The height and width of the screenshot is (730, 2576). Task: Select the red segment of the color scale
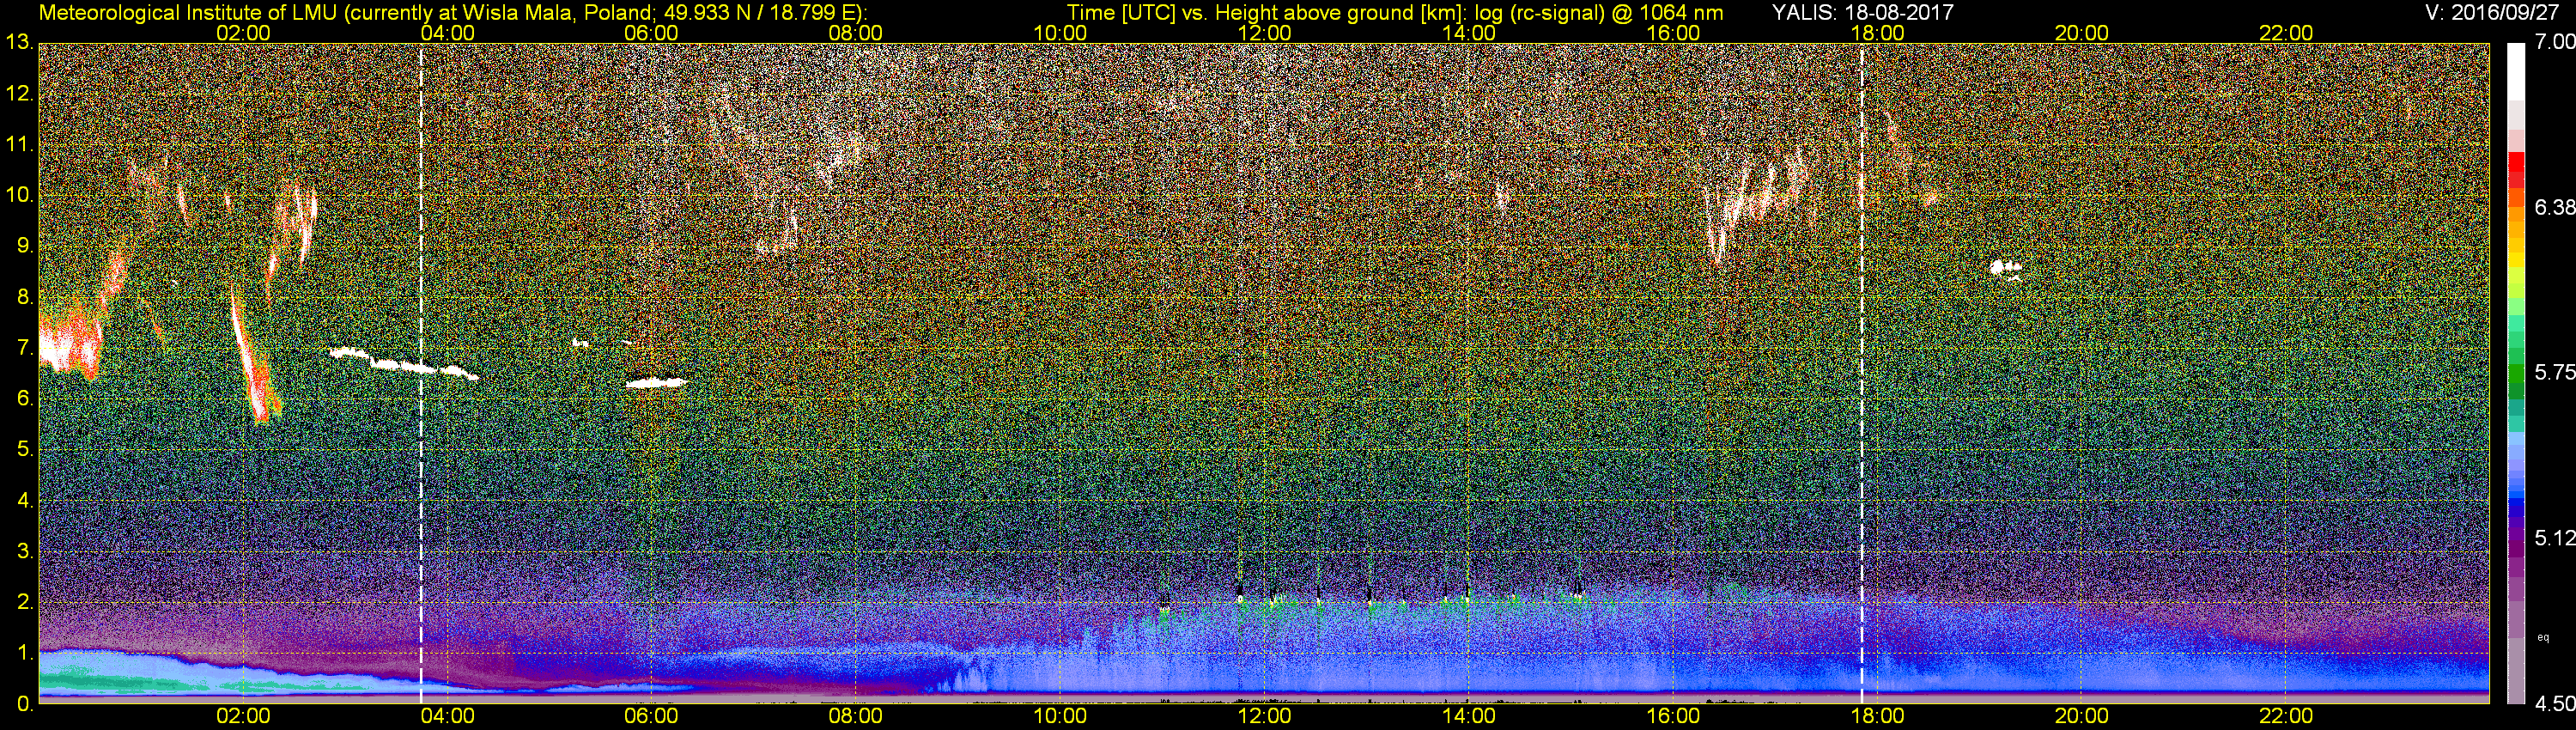pos(2516,162)
